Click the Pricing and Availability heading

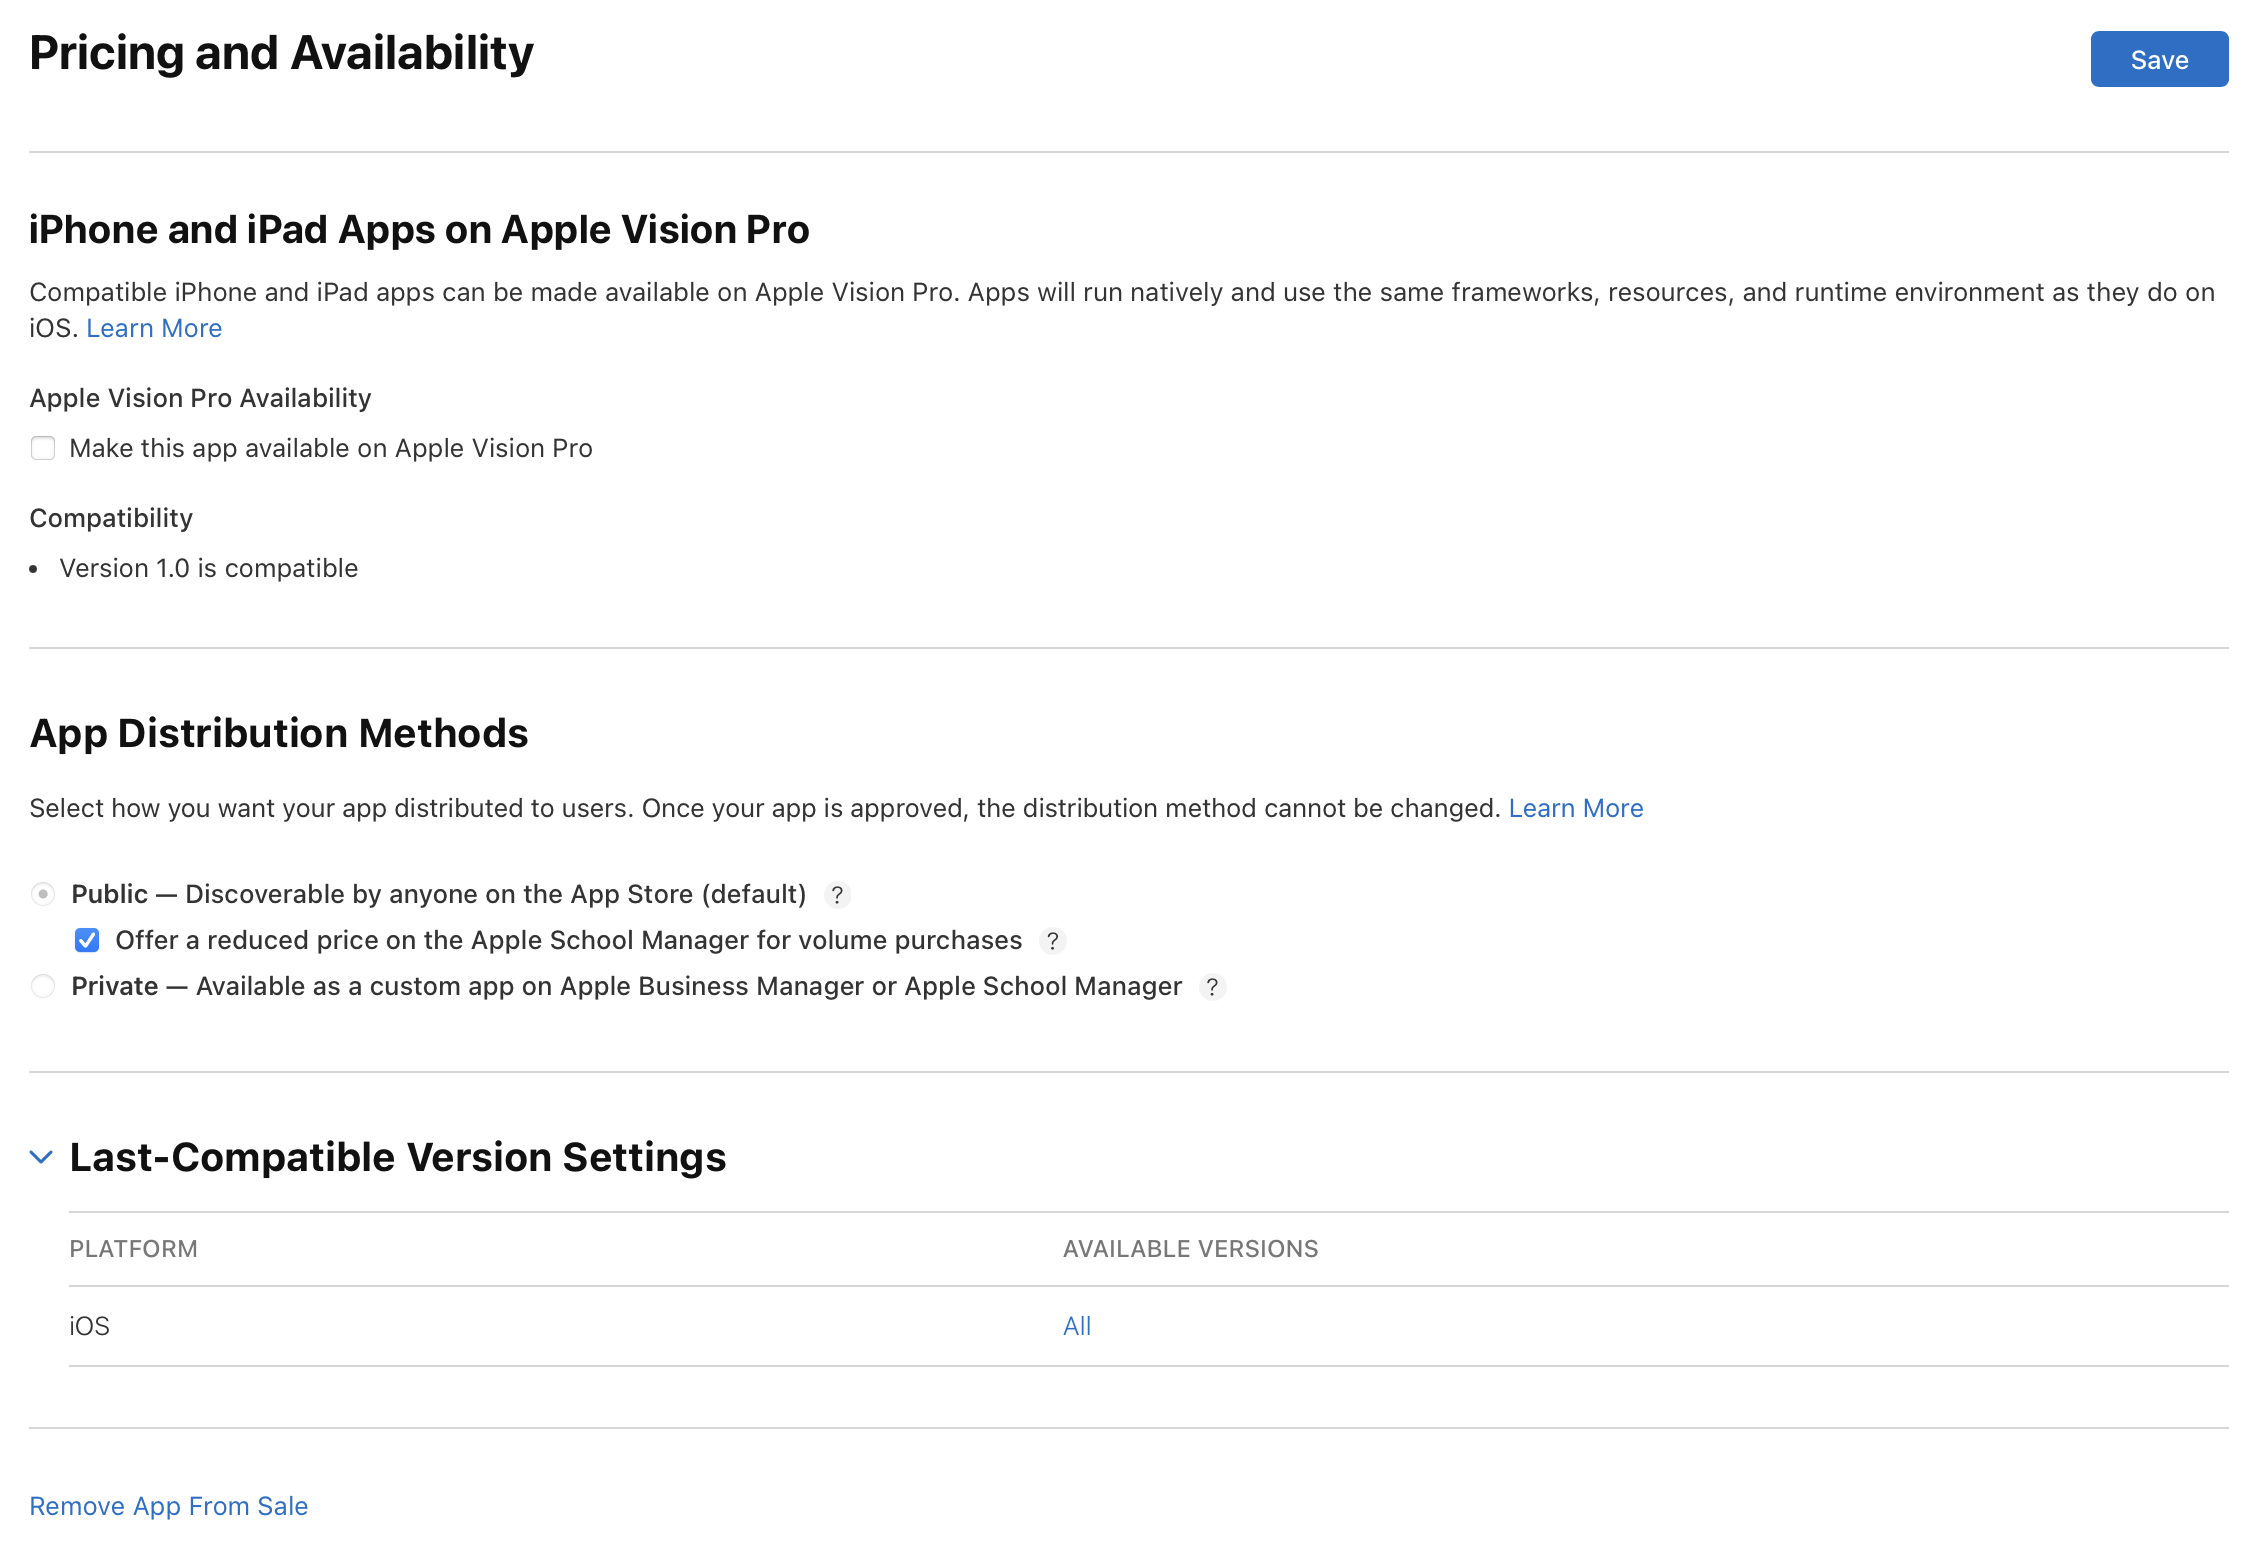pyautogui.click(x=281, y=52)
